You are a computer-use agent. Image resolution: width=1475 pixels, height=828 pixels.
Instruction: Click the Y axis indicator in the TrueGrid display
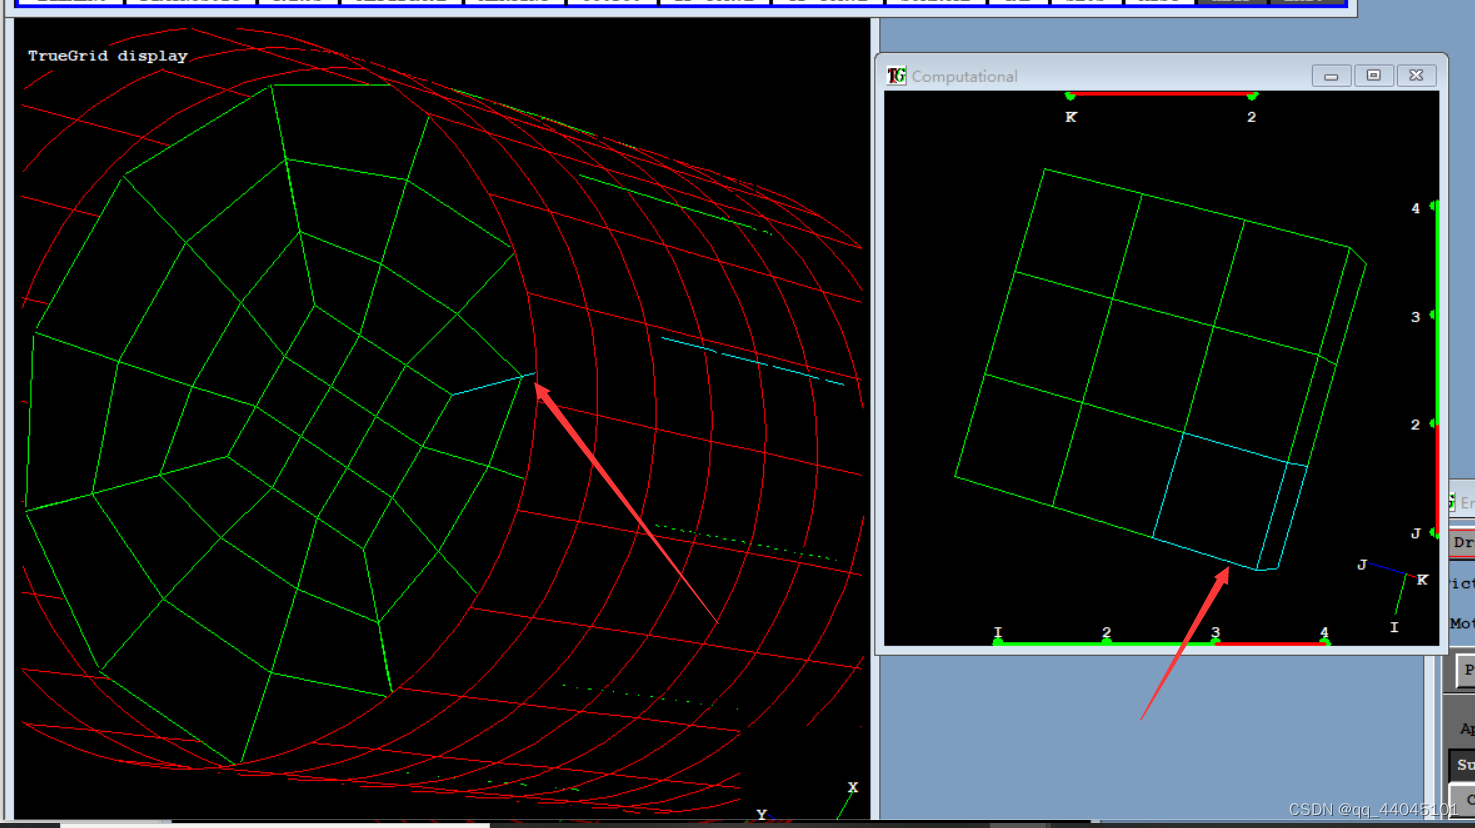(x=761, y=815)
